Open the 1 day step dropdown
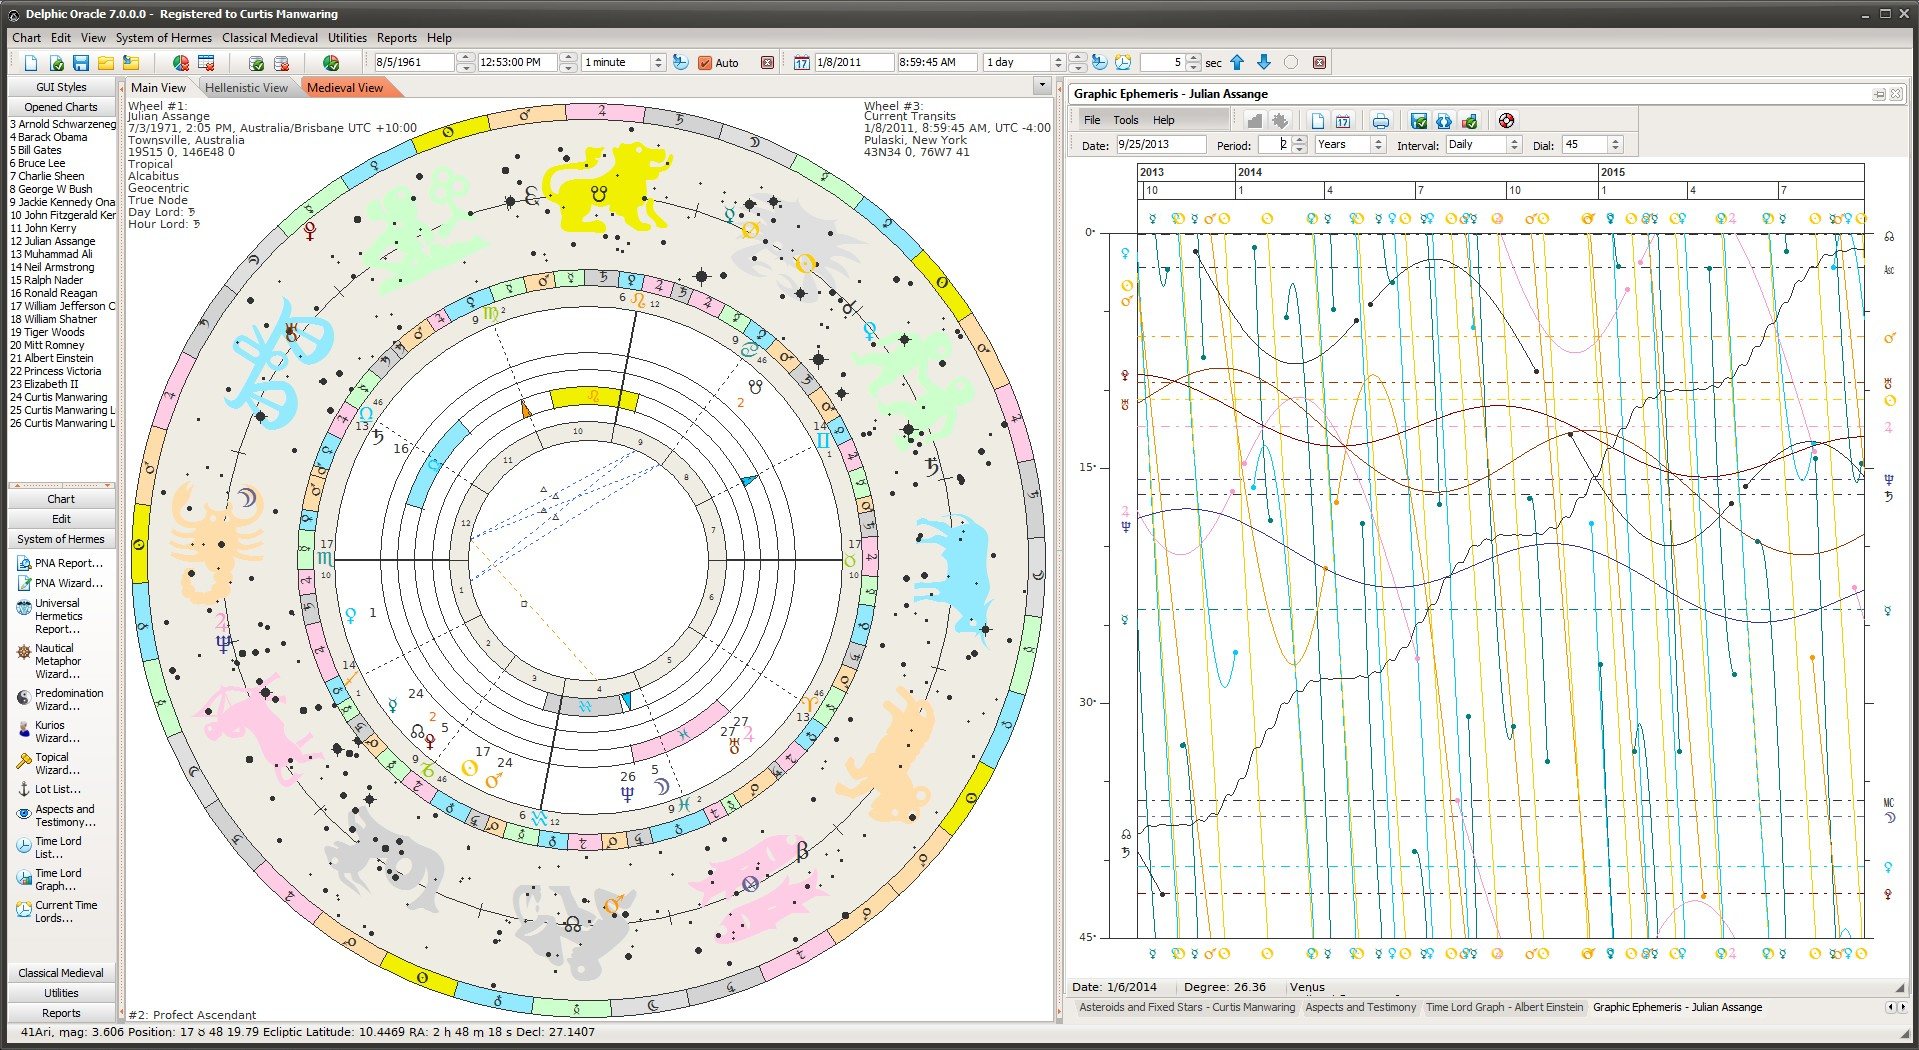The image size is (1919, 1050). click(x=1058, y=63)
